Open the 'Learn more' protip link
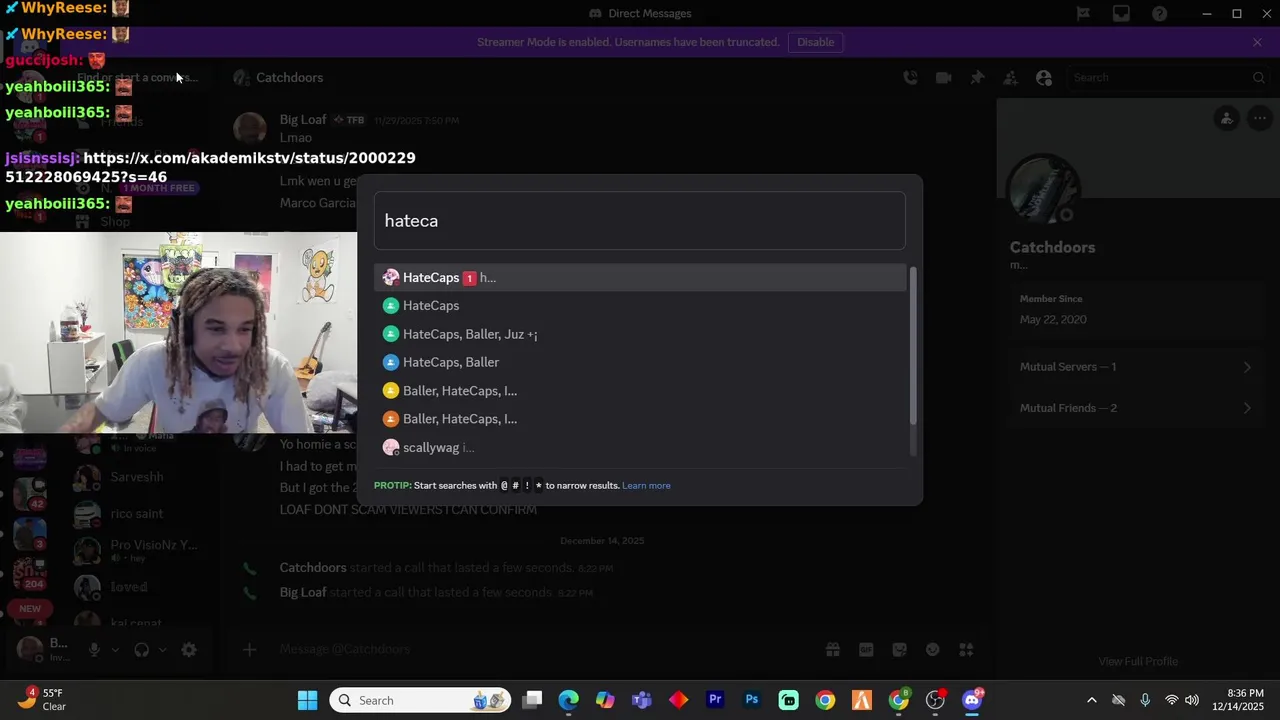The height and width of the screenshot is (720, 1280). coord(646,486)
